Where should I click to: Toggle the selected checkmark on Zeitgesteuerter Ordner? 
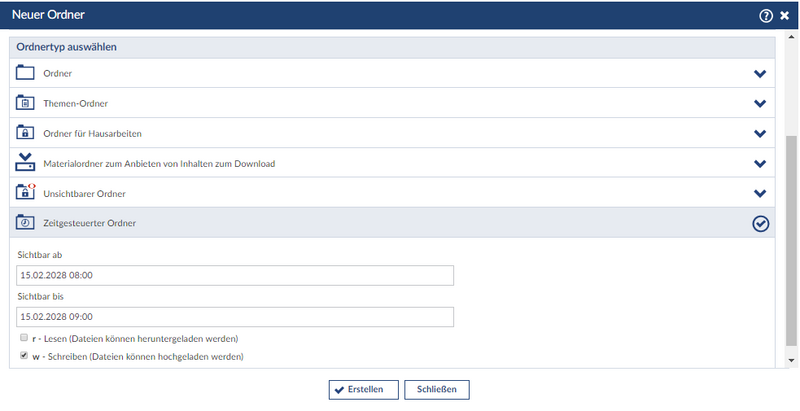click(760, 223)
